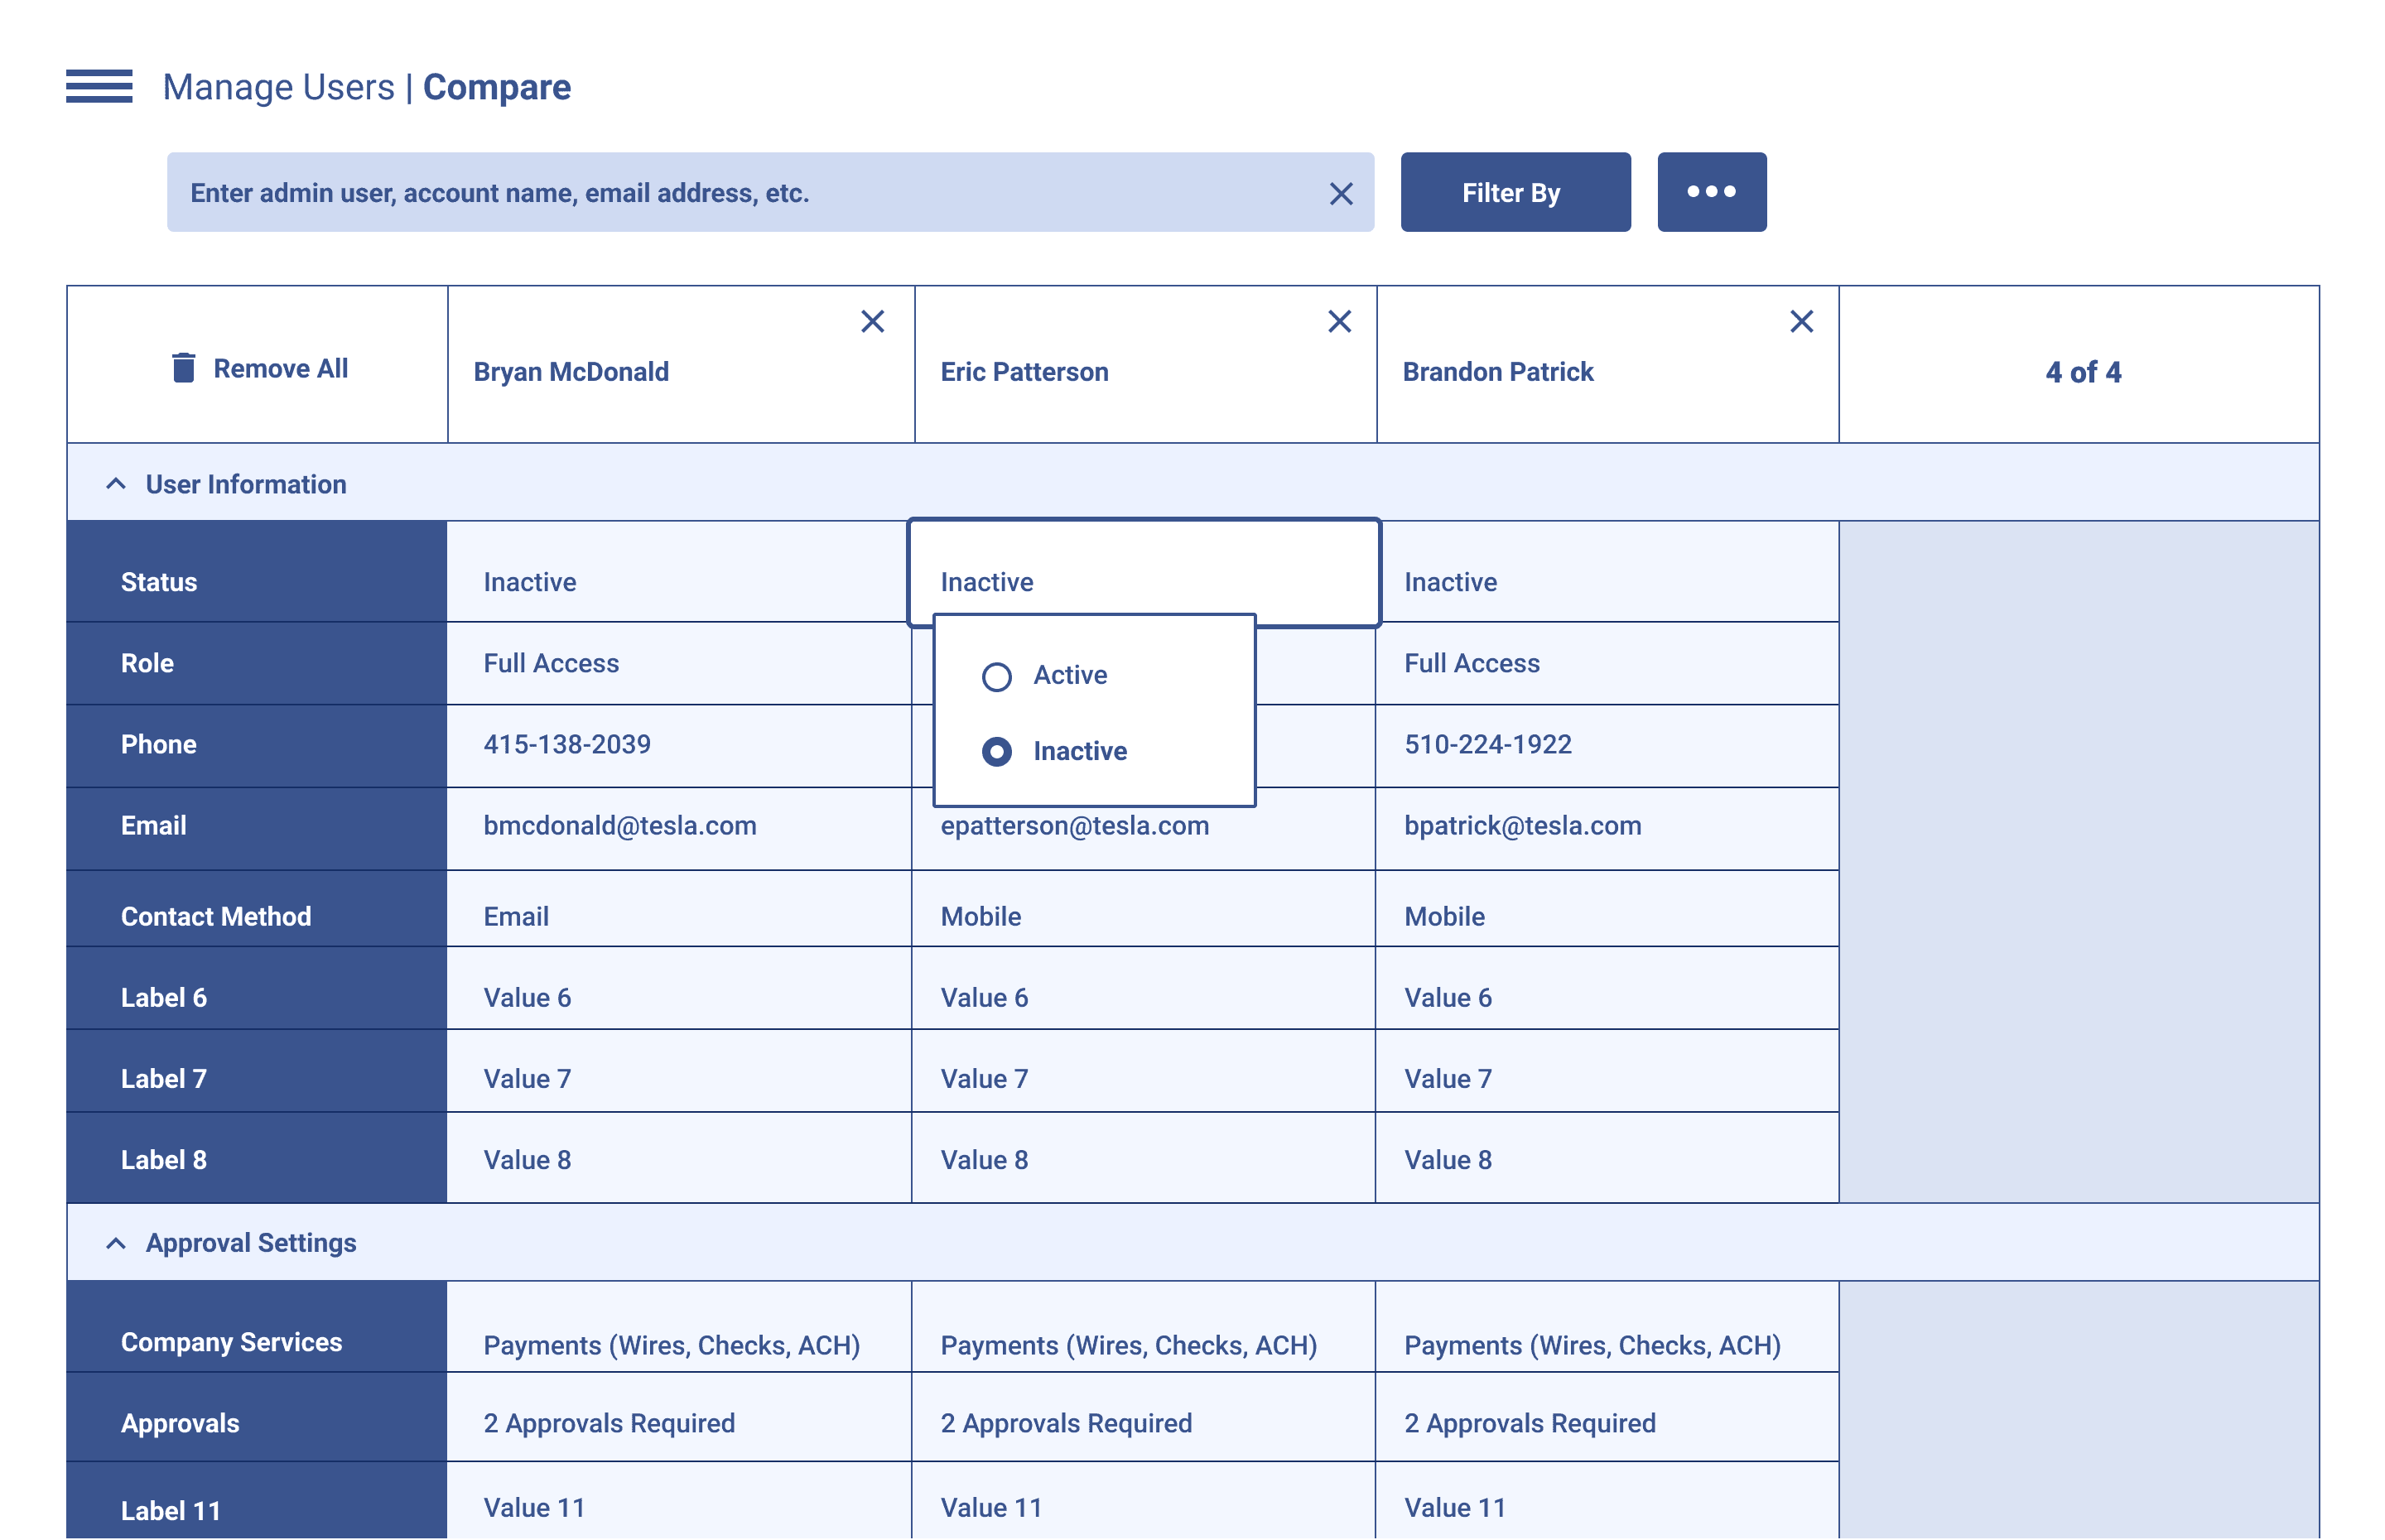Click inside the admin user search field
The image size is (2385, 1540).
tap(700, 192)
